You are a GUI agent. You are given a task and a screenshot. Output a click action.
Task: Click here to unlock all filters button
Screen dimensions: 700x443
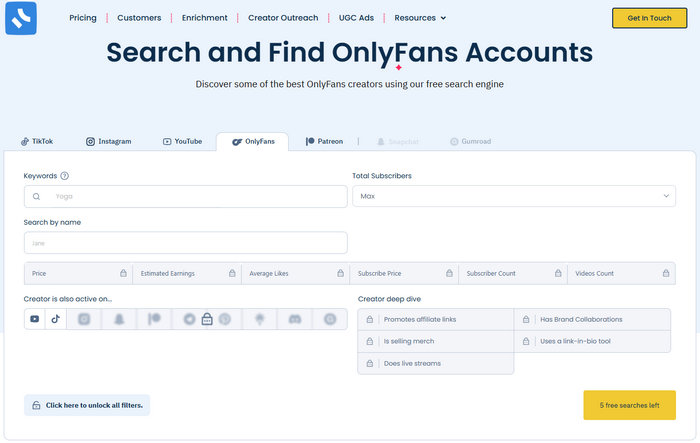[x=87, y=405]
